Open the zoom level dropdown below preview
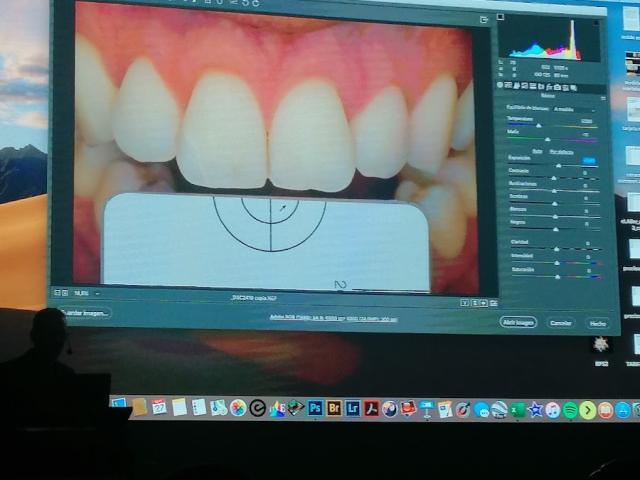 click(97, 293)
